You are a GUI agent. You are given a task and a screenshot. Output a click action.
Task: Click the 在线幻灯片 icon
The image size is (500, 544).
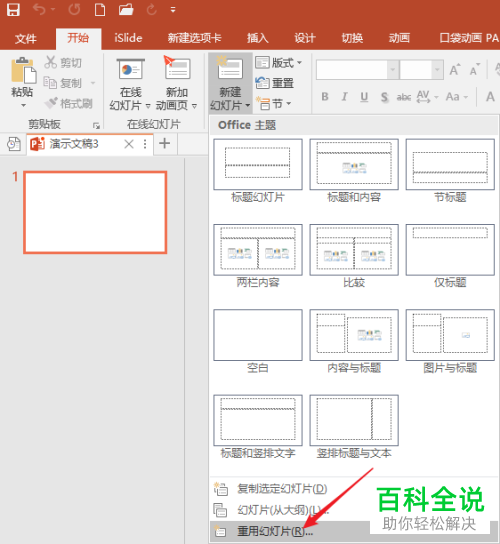click(130, 70)
